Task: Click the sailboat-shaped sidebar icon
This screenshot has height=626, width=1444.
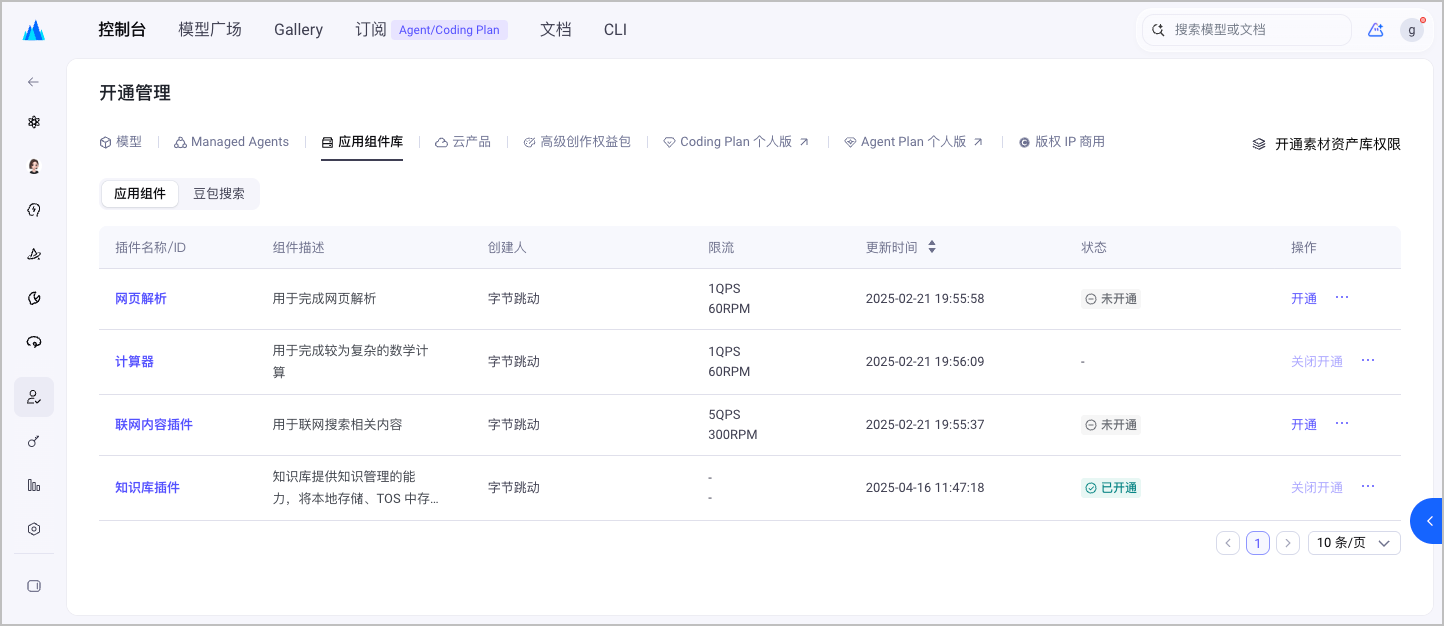Action: (34, 254)
